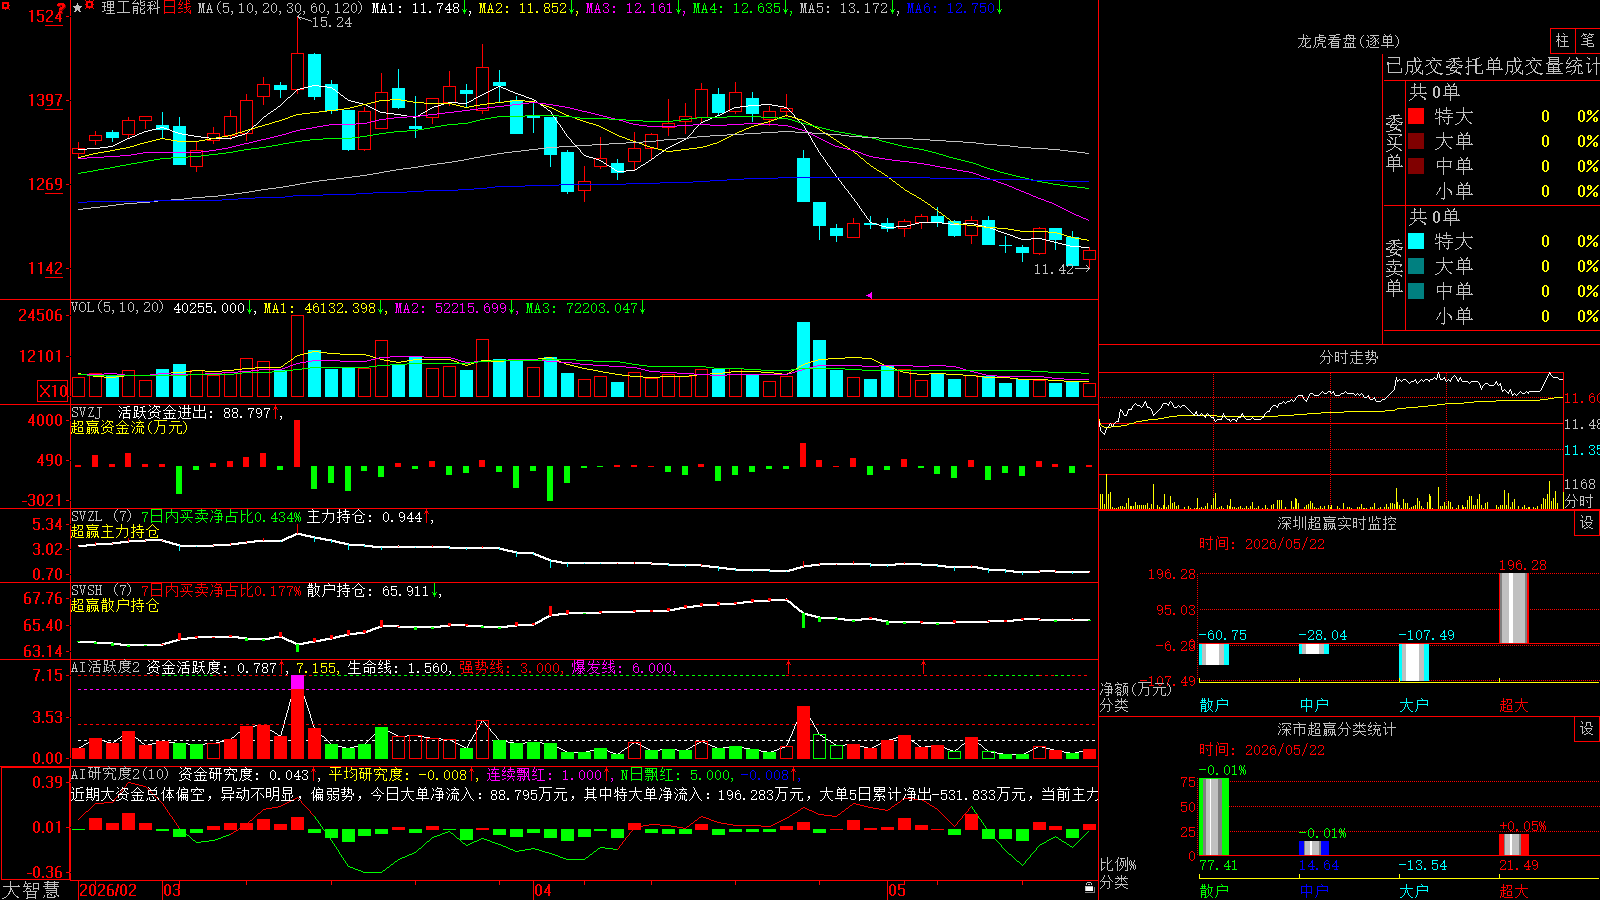Screen dimensions: 1600x900
Task: Click the dark red 中单 buy-order swatch
Action: coord(1416,166)
